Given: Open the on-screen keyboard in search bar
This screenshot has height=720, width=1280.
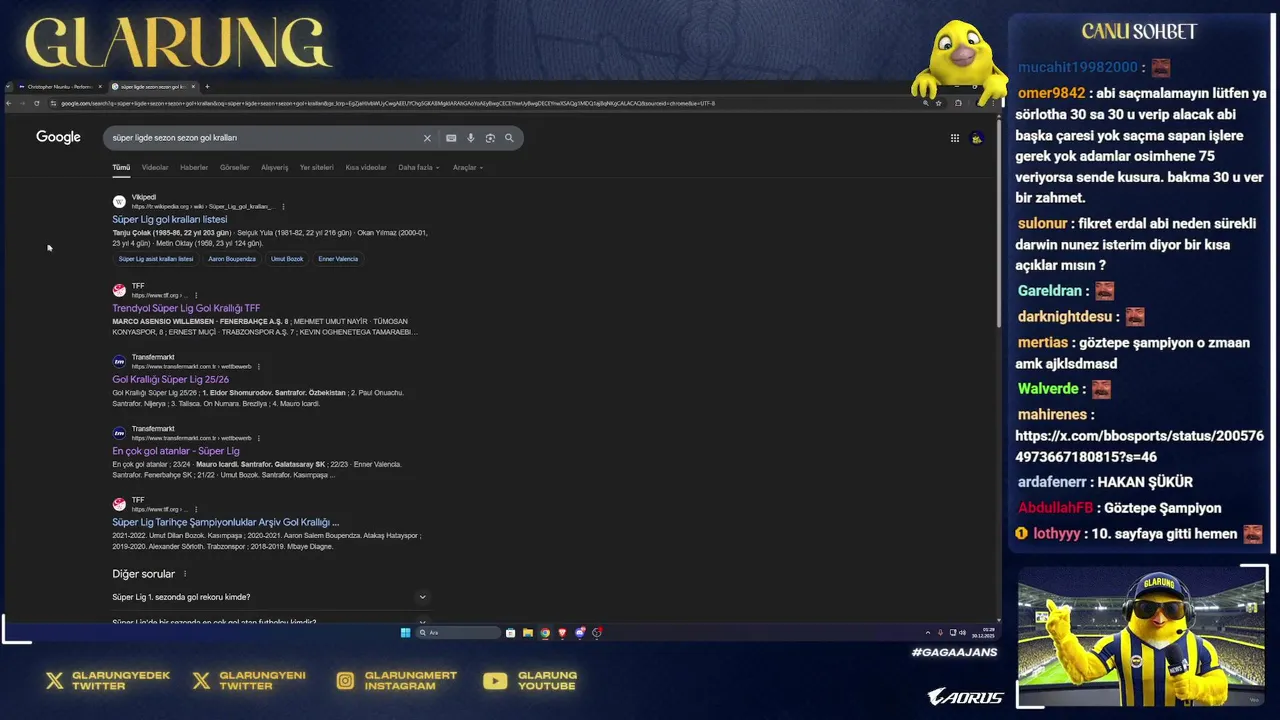Looking at the screenshot, I should tap(451, 138).
